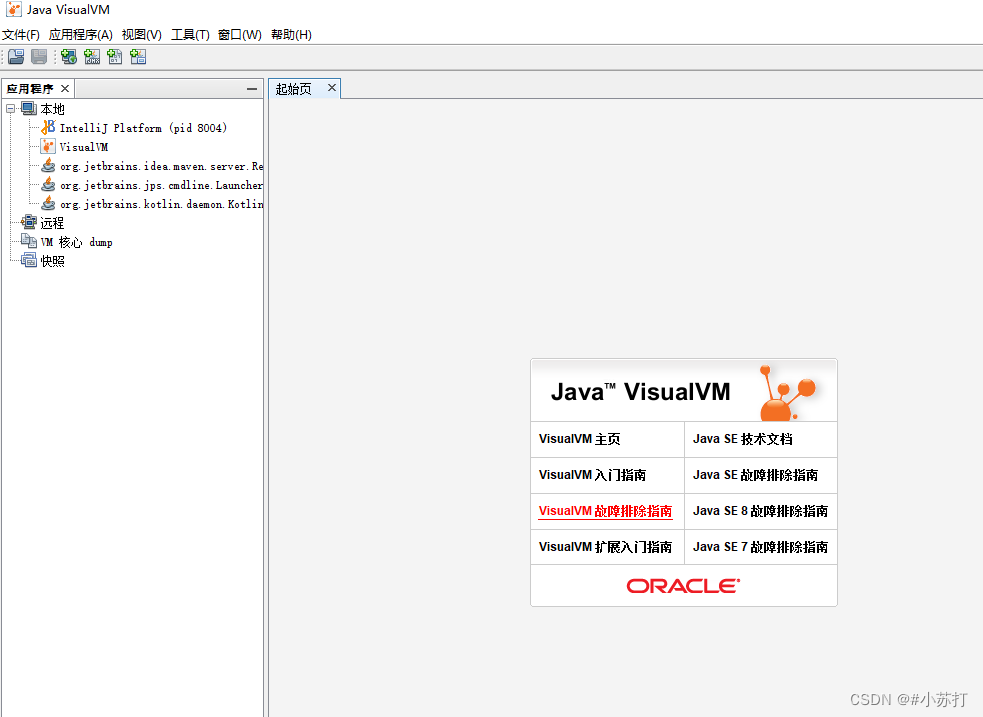
Task: Click the add JMX connection toolbar icon
Action: pos(91,56)
